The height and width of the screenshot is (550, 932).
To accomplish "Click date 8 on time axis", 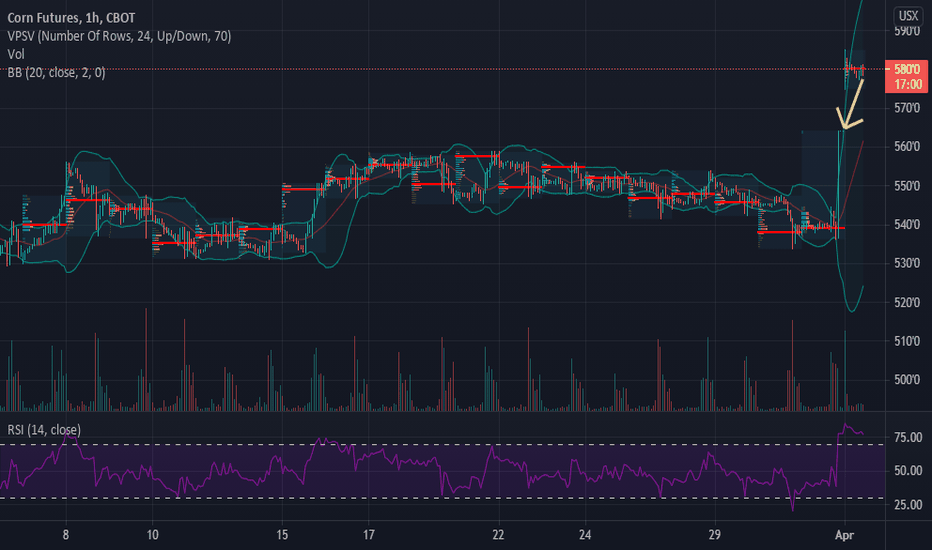I will 65,535.
